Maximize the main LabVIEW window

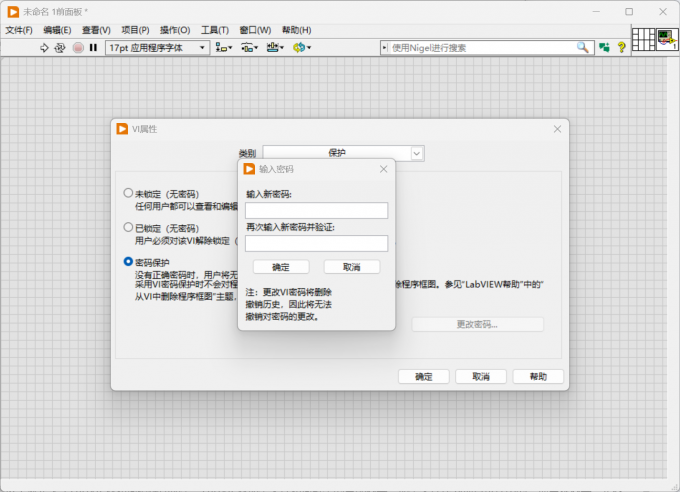pyautogui.click(x=629, y=12)
